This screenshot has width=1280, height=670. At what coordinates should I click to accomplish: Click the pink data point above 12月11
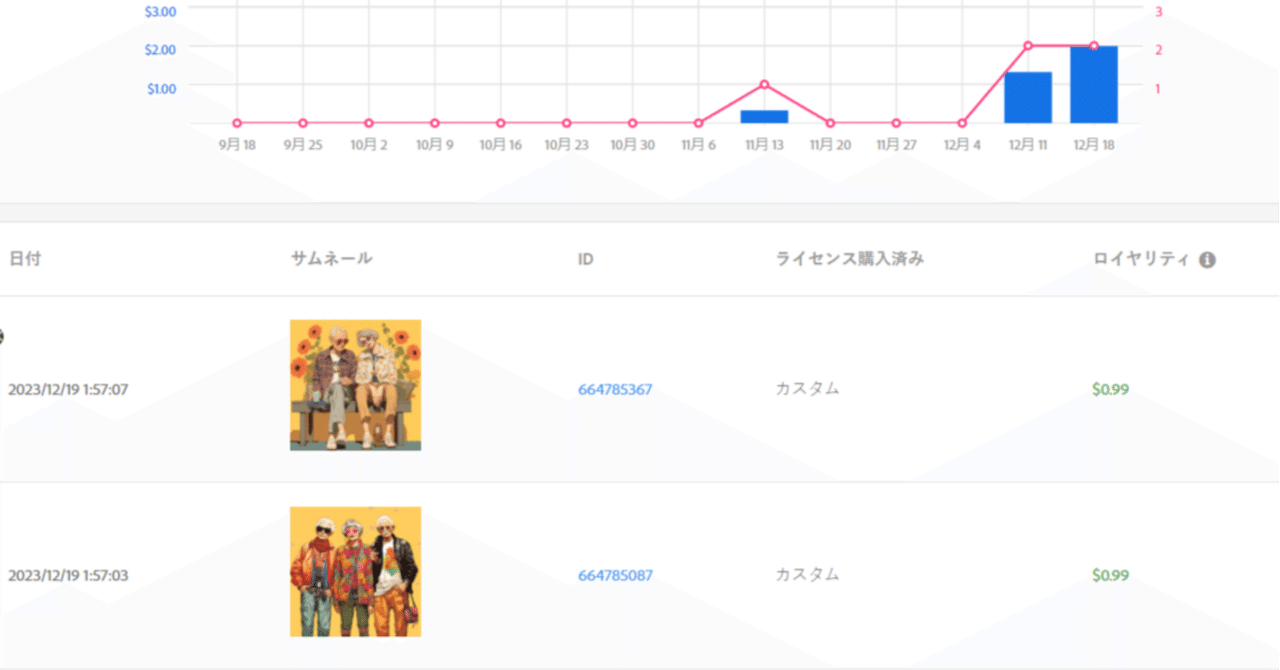tap(1027, 44)
